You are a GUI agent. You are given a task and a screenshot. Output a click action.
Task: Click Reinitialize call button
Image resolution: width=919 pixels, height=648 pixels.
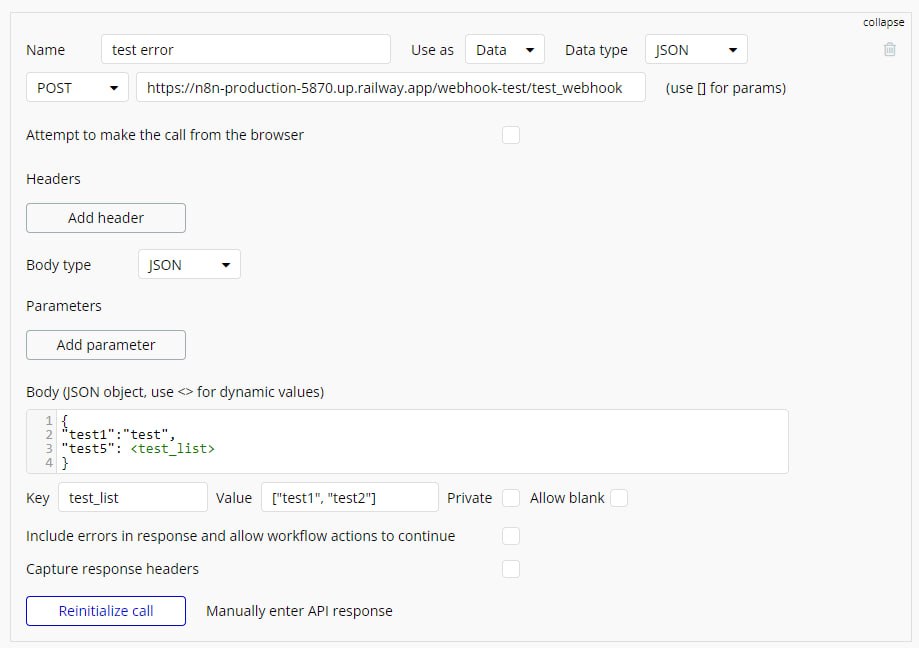[x=106, y=611]
